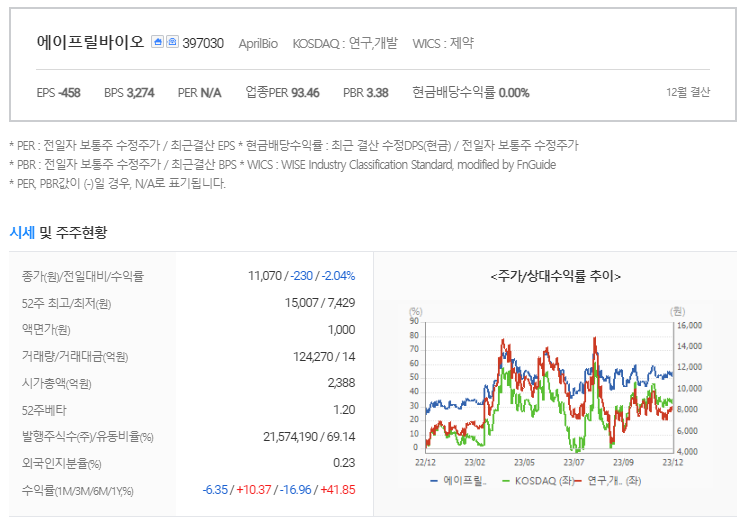Click the 발행주식수 value 21,574,190 / 69.14

click(x=309, y=436)
